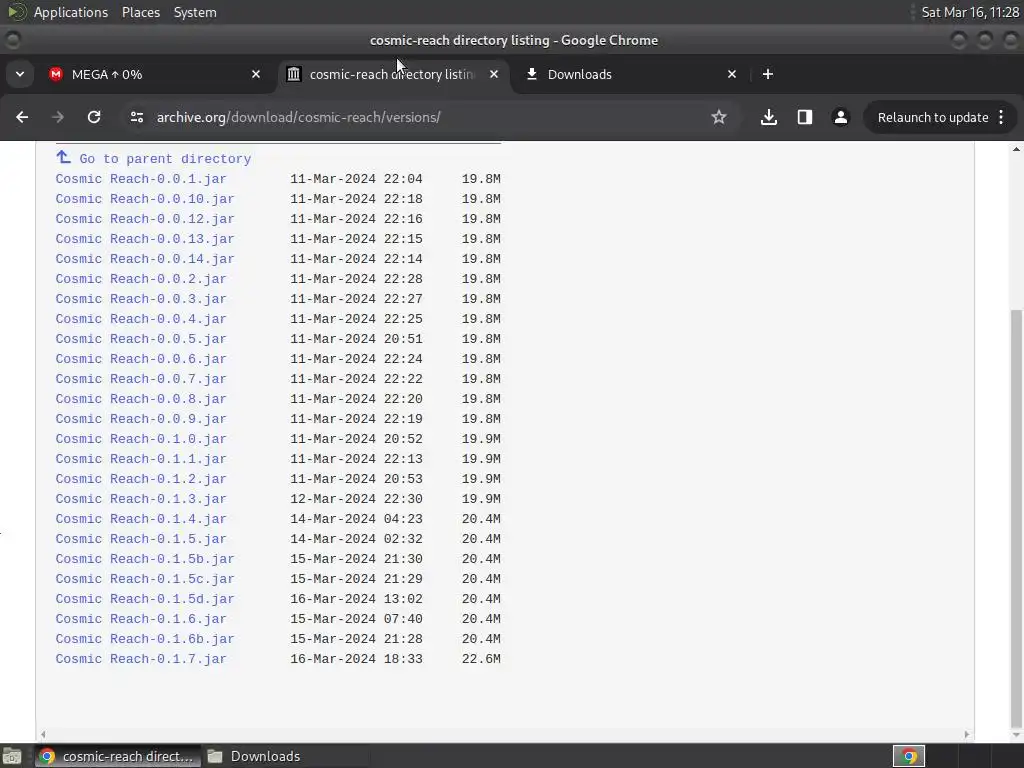The image size is (1024, 768).
Task: Open Cosmic Reach-0.0.13.jar link
Action: pyautogui.click(x=145, y=239)
